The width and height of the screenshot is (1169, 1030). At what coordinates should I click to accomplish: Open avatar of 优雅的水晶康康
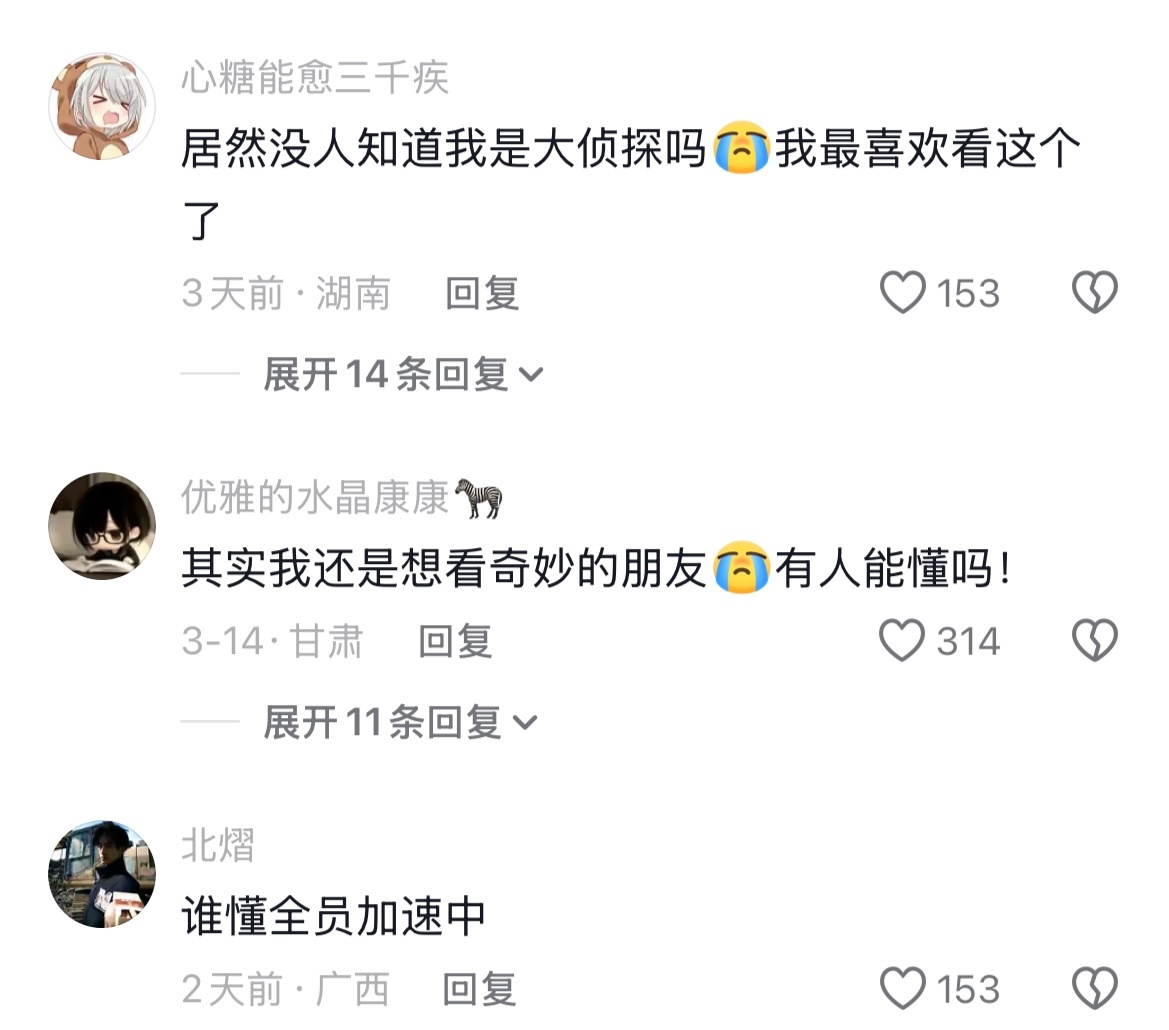click(102, 525)
